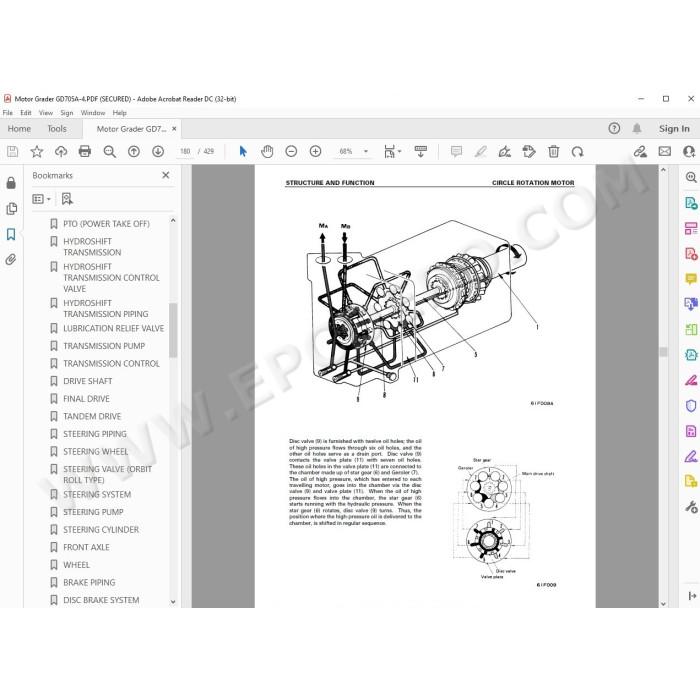
Task: Click the stamp tool icon
Action: point(529,152)
